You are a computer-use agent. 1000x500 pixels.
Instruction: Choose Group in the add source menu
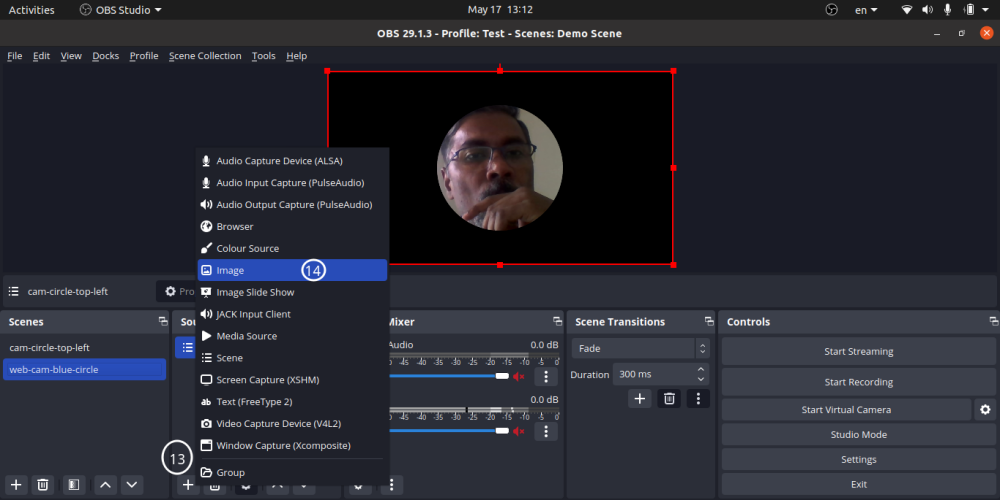[292, 473]
